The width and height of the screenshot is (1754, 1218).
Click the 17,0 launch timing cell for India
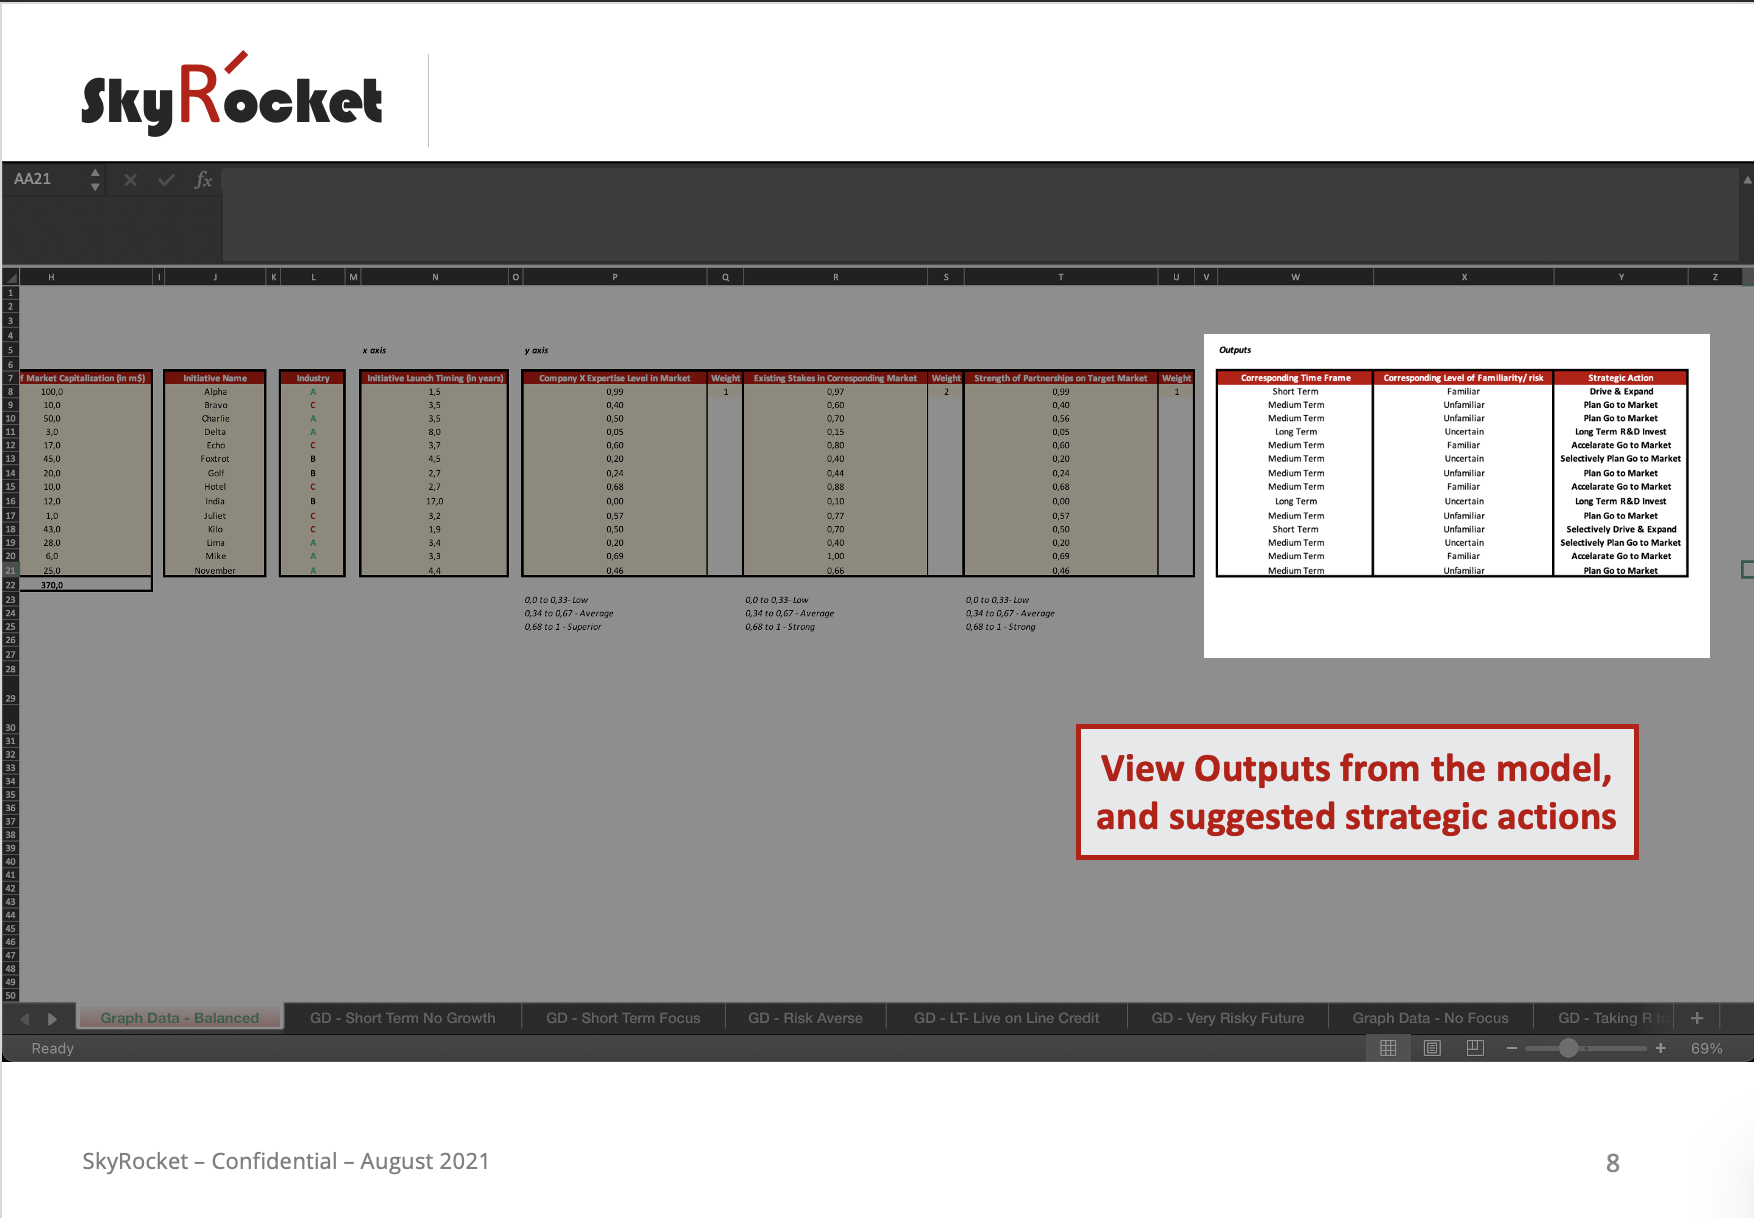point(435,502)
